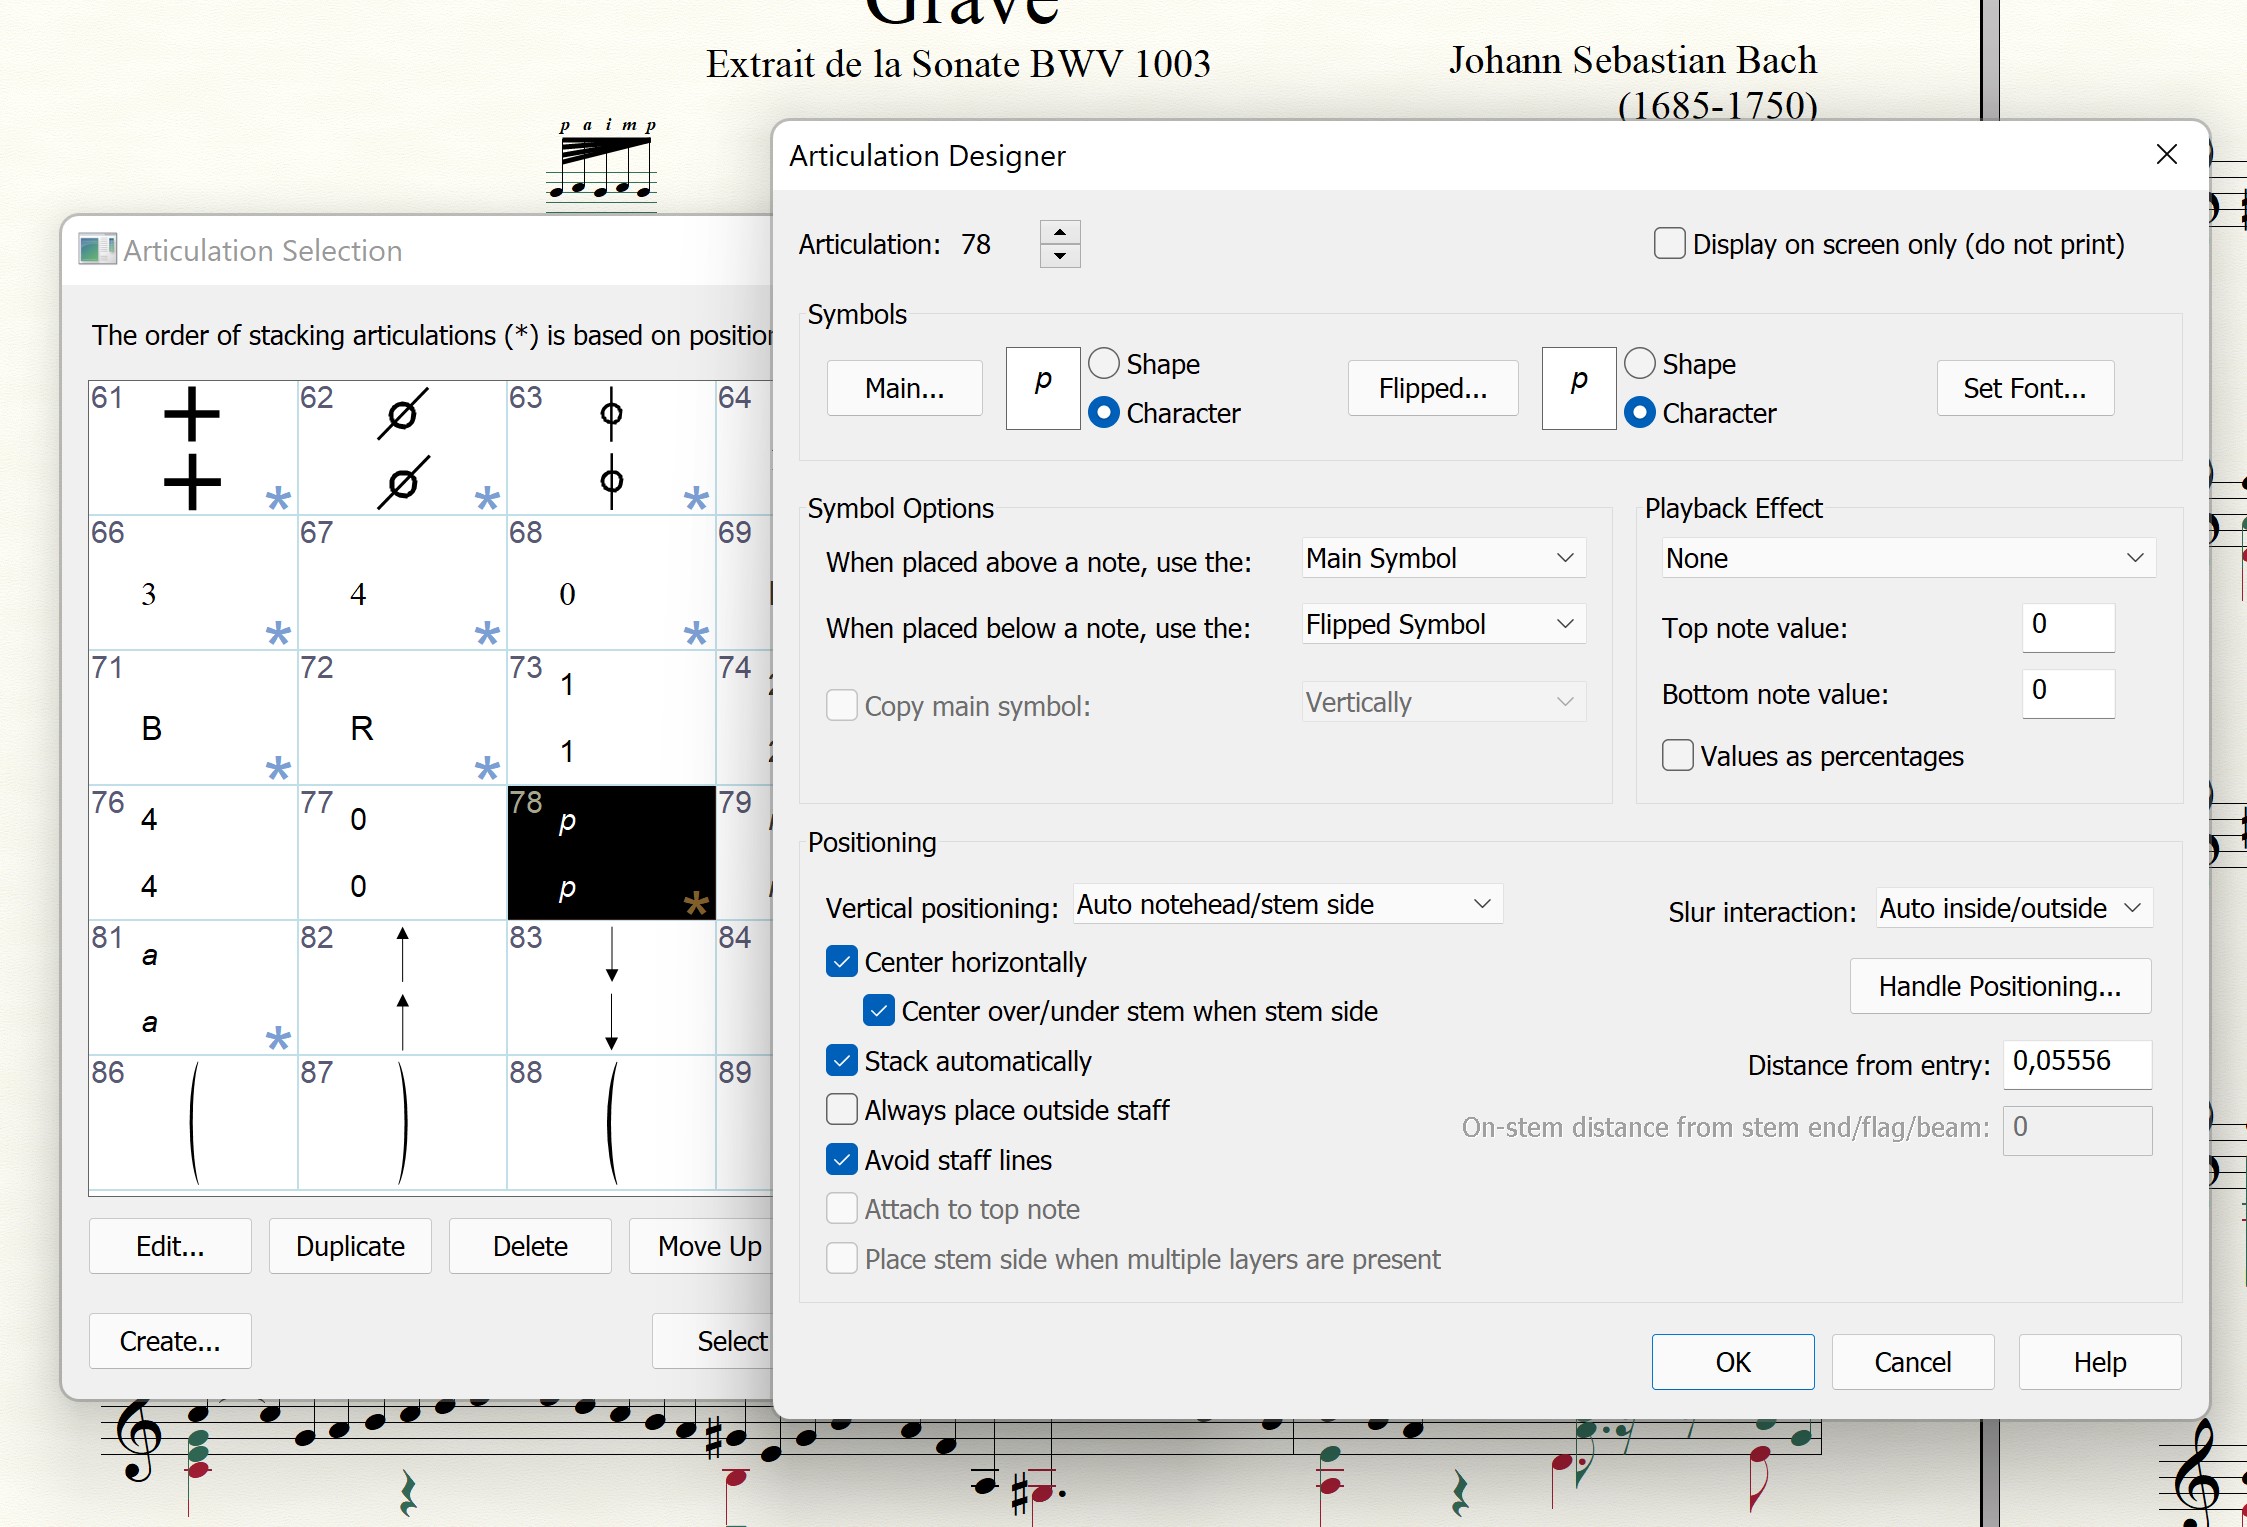Screen dimensions: 2247x1527
Task: Select the left parenthesis articulation 86
Action: pyautogui.click(x=192, y=1122)
